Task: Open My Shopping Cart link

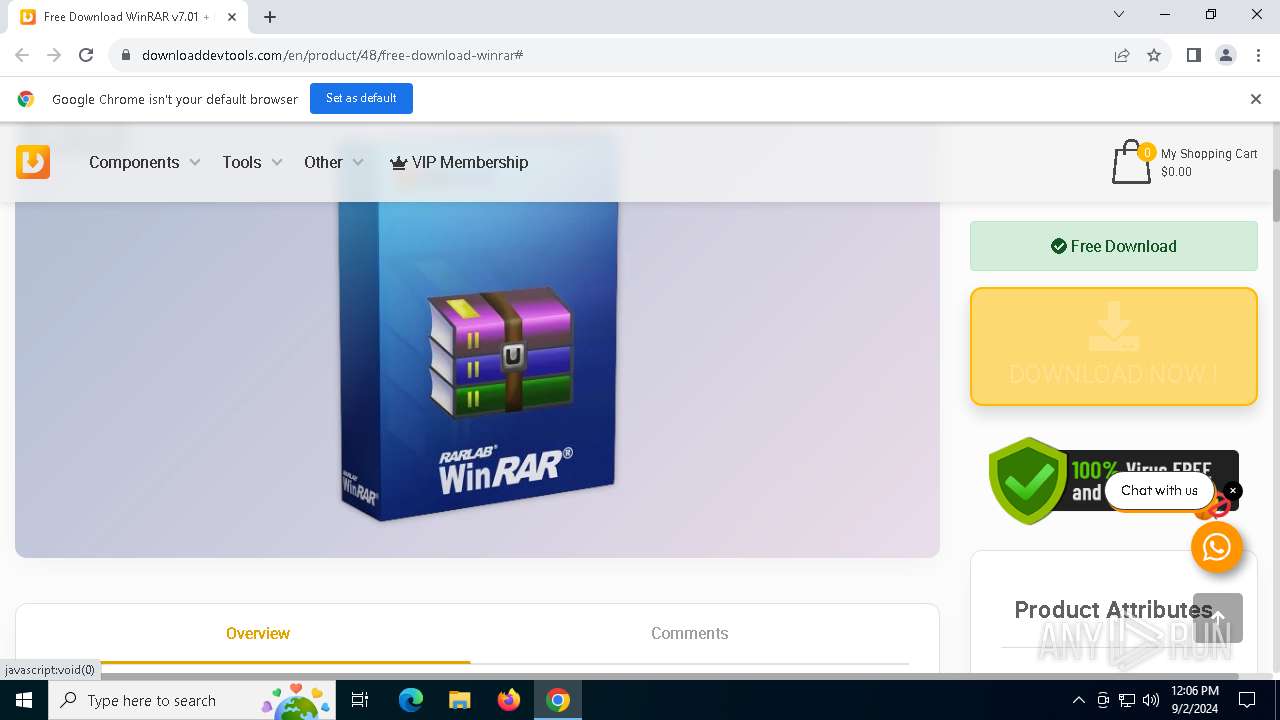Action: point(1209,154)
